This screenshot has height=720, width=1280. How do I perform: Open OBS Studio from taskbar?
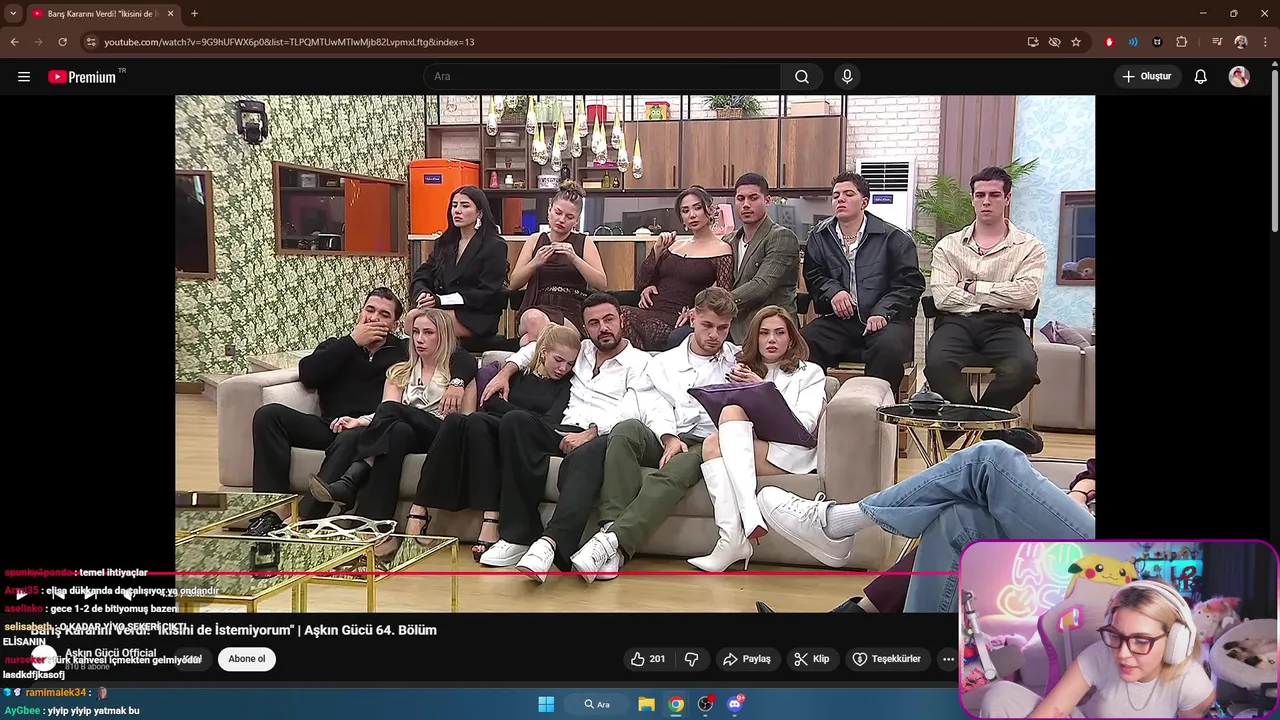point(705,704)
